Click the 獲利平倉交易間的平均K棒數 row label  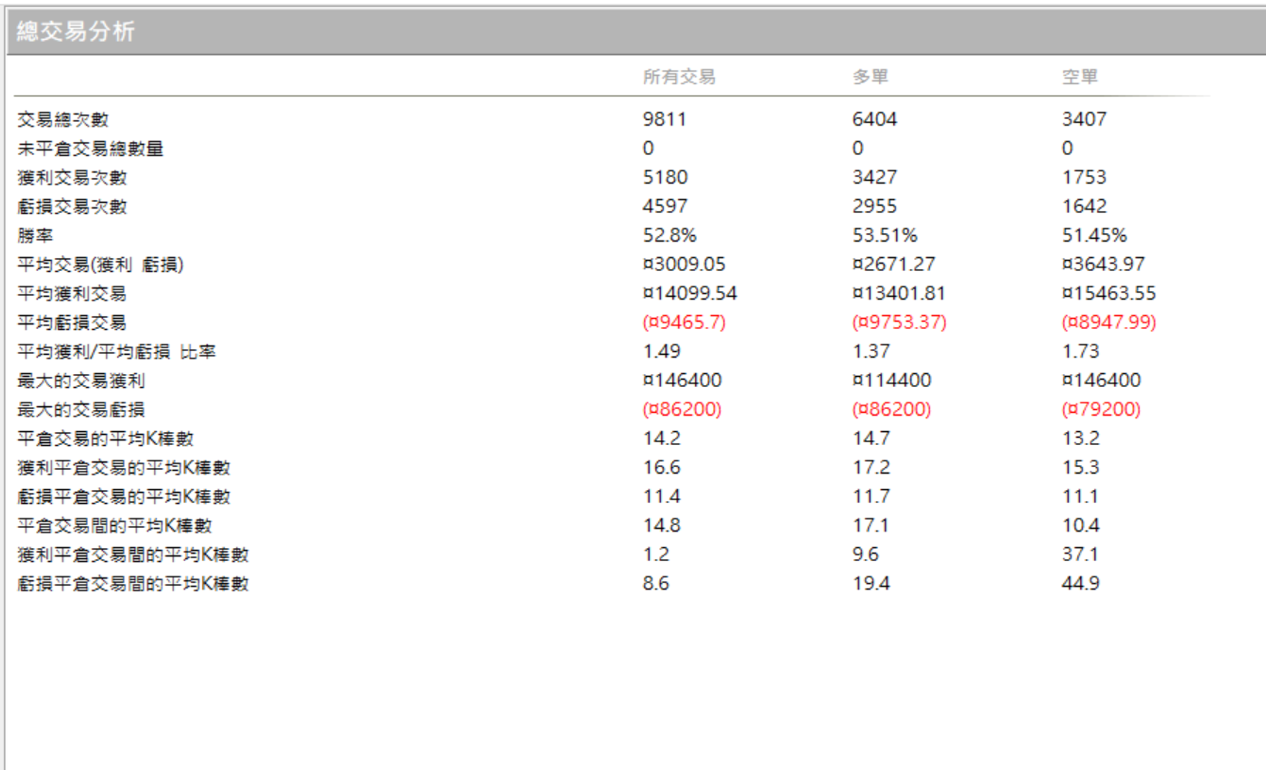coord(133,555)
